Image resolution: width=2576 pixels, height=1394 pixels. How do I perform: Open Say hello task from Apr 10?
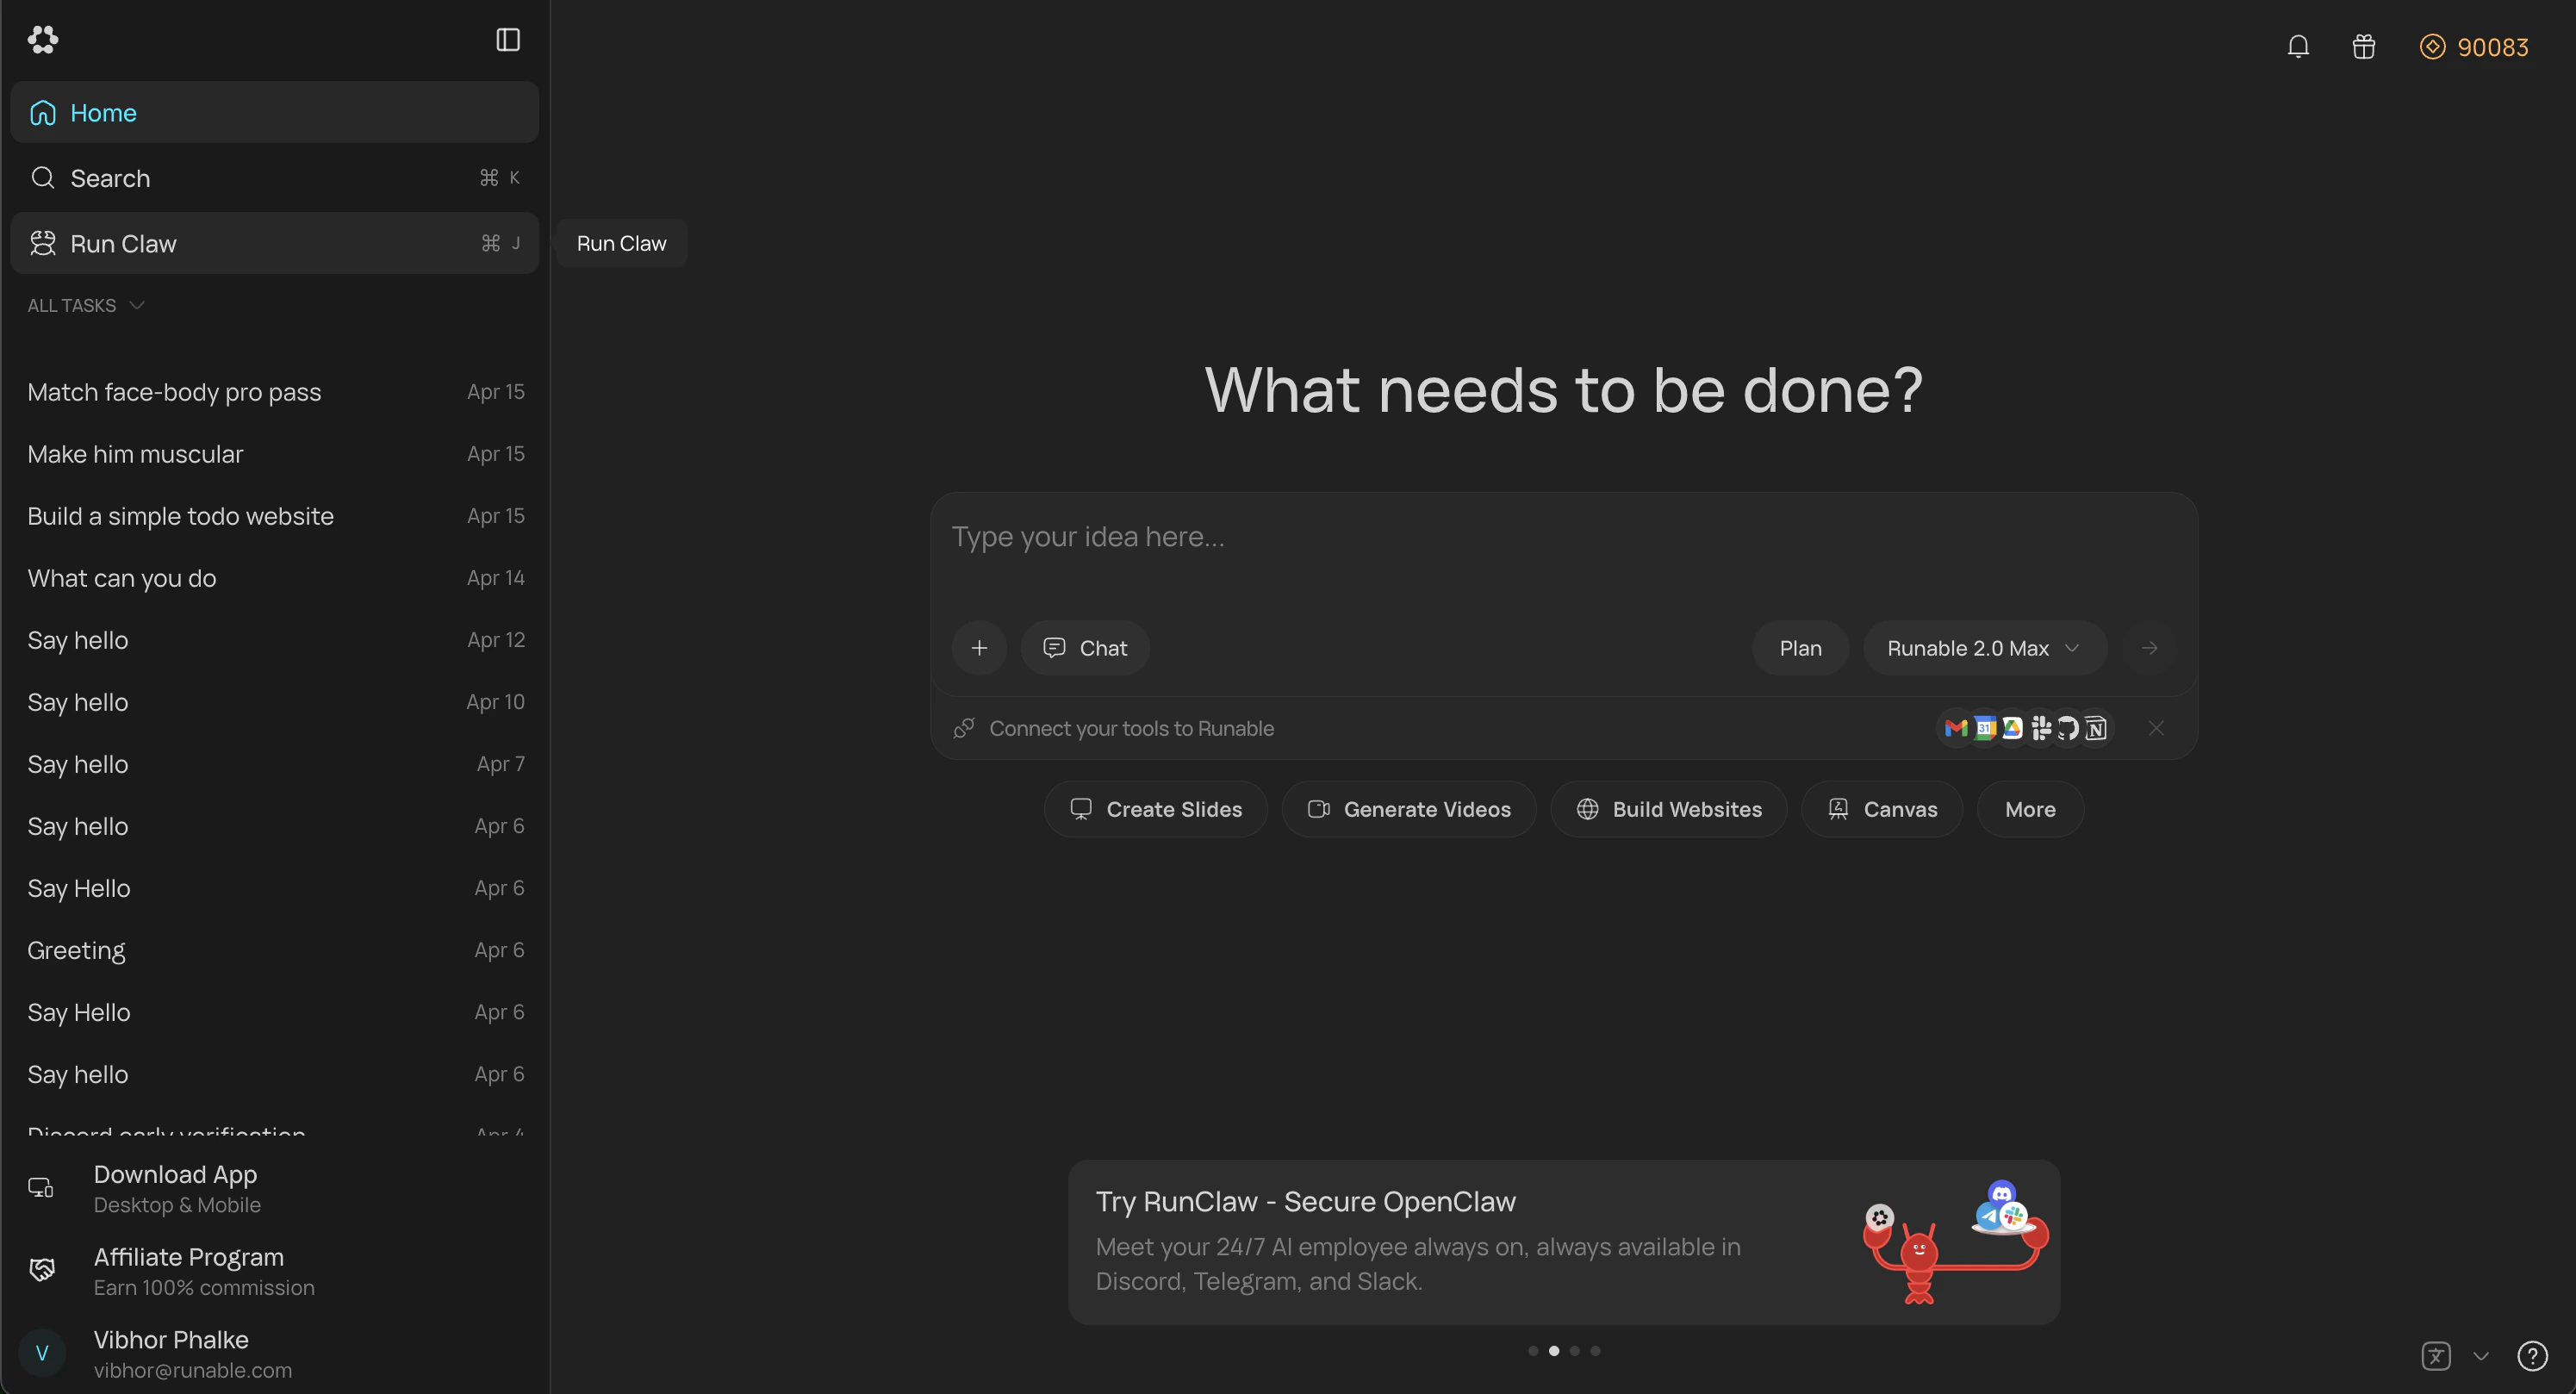[x=274, y=702]
